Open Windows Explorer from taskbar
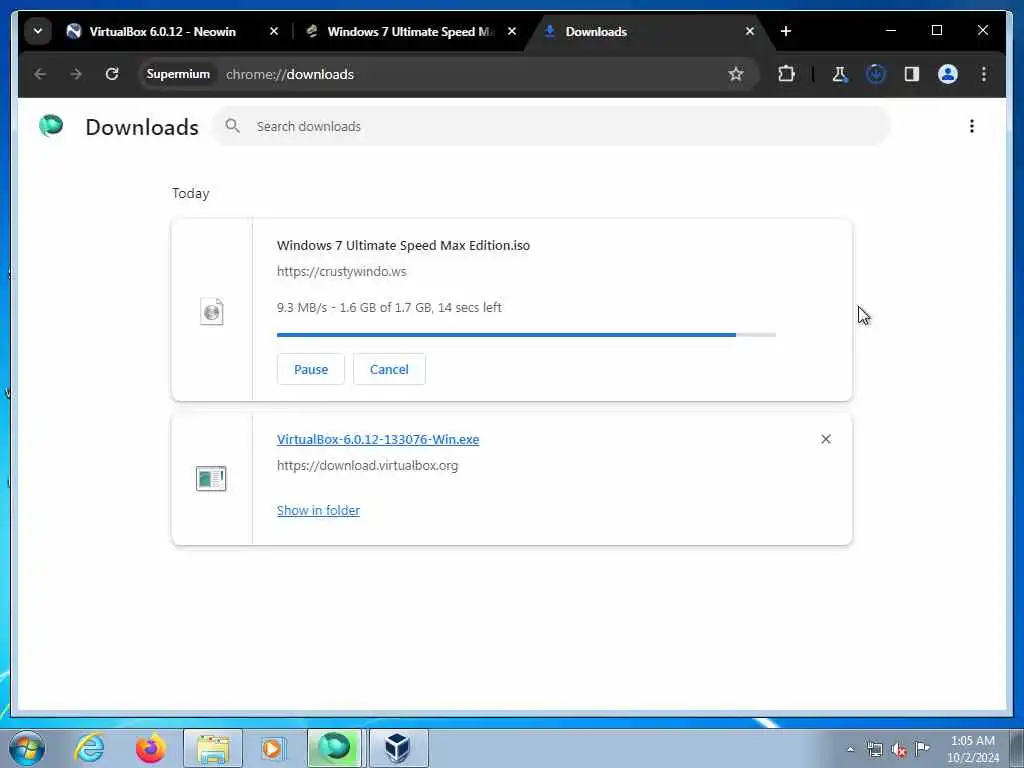 [x=213, y=748]
